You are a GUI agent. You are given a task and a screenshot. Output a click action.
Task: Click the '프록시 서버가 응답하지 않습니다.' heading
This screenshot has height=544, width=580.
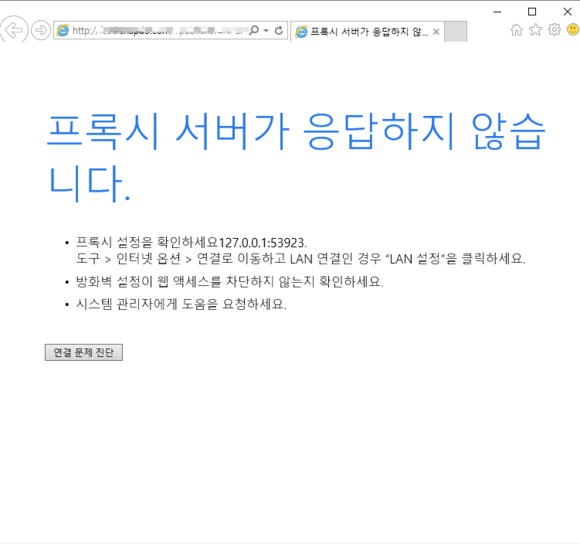[296, 158]
